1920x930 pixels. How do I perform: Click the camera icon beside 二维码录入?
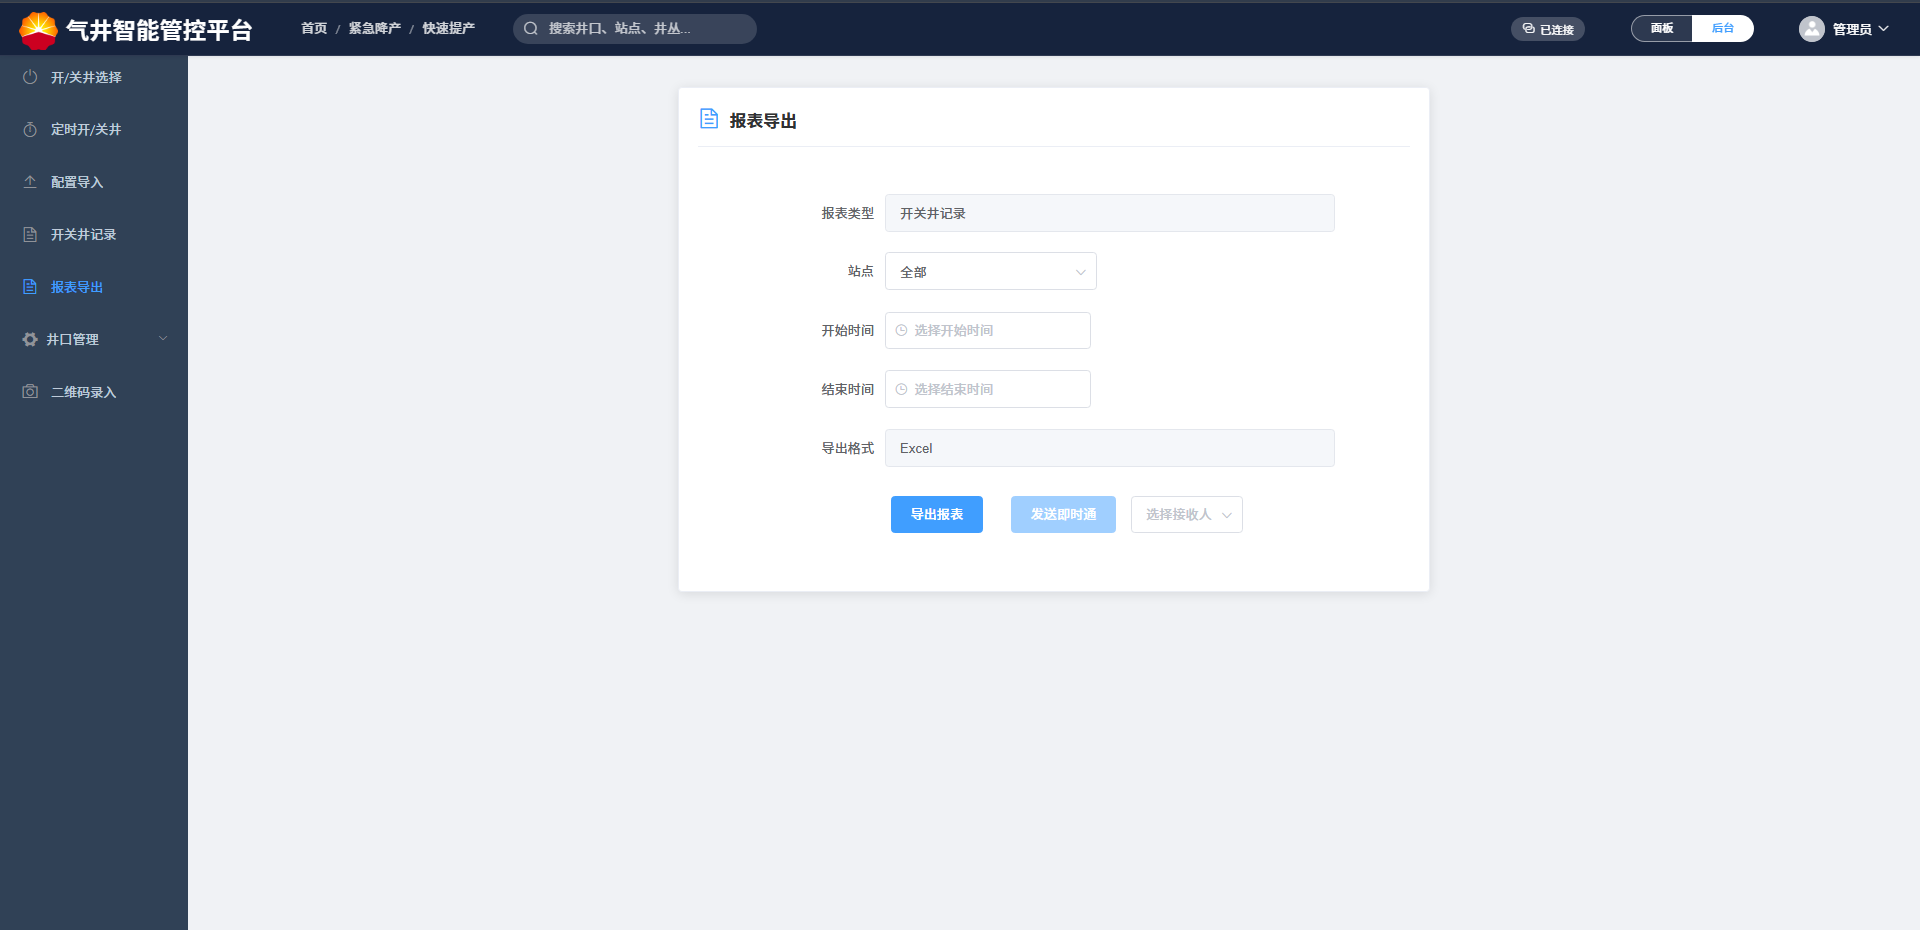click(x=30, y=392)
